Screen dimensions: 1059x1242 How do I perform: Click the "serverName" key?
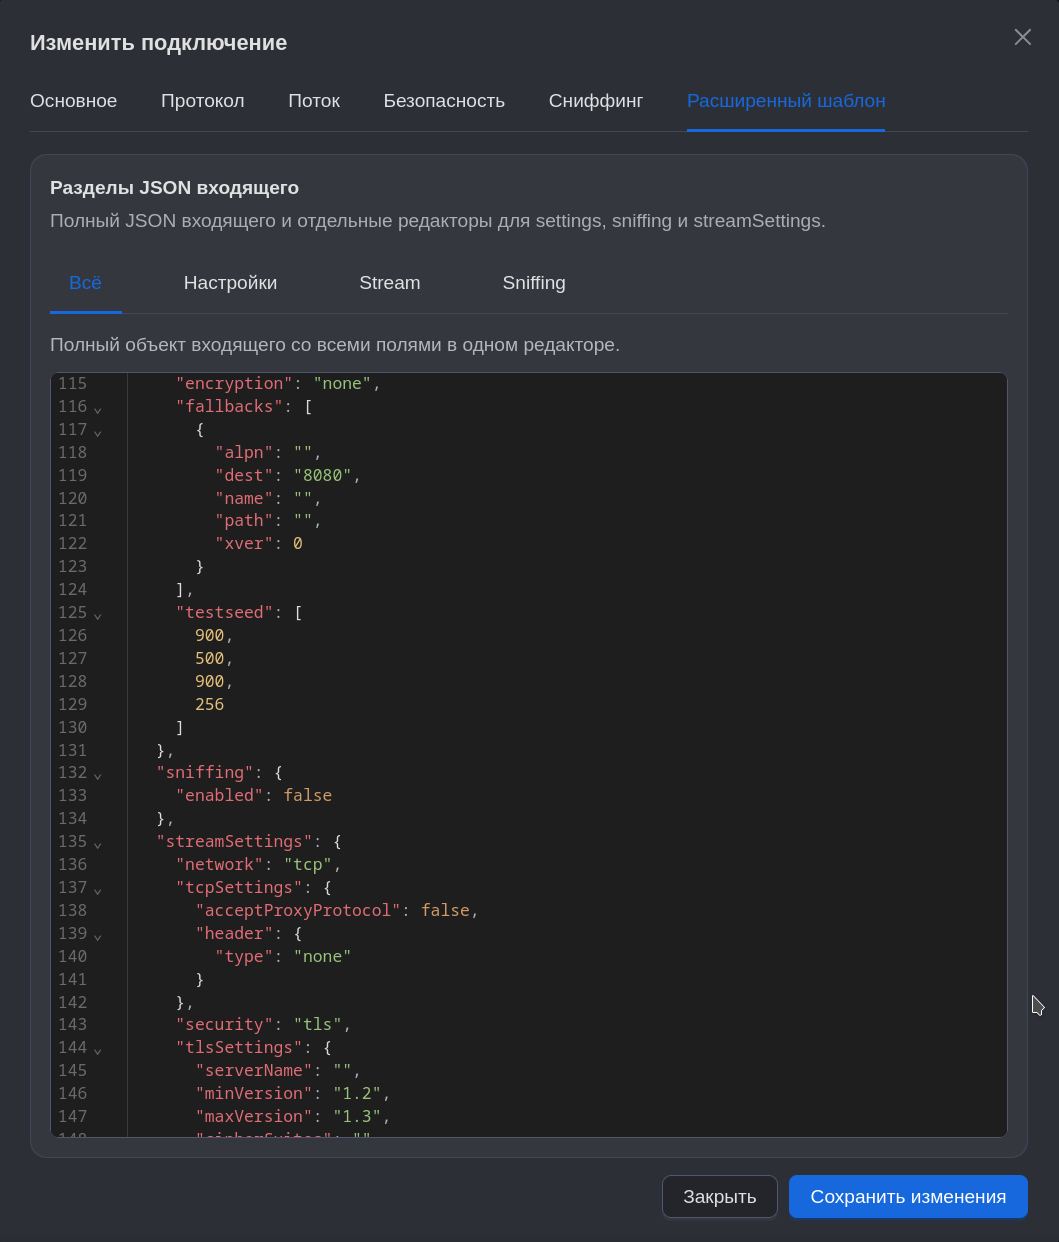pos(254,1070)
